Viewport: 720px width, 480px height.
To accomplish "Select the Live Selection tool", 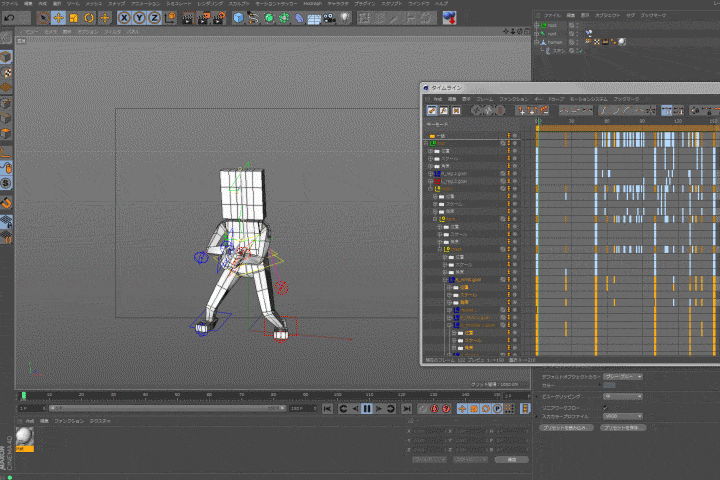I will (43, 18).
